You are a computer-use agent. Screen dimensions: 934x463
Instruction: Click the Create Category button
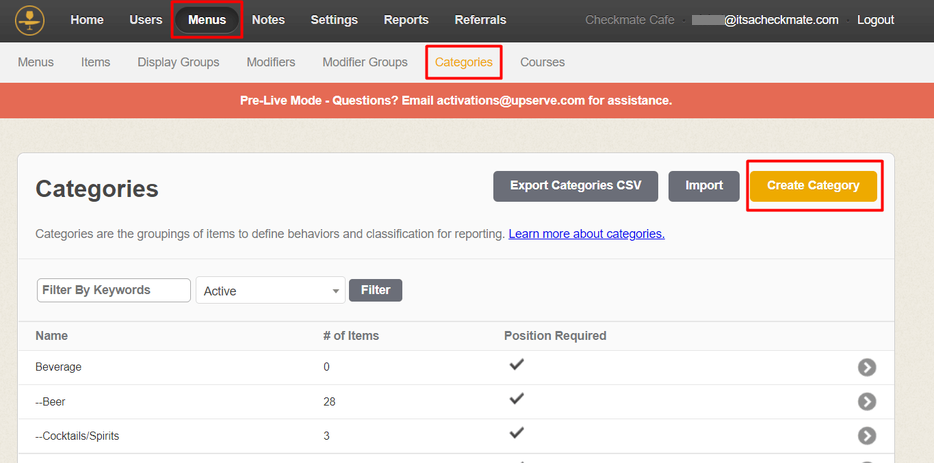tap(813, 186)
